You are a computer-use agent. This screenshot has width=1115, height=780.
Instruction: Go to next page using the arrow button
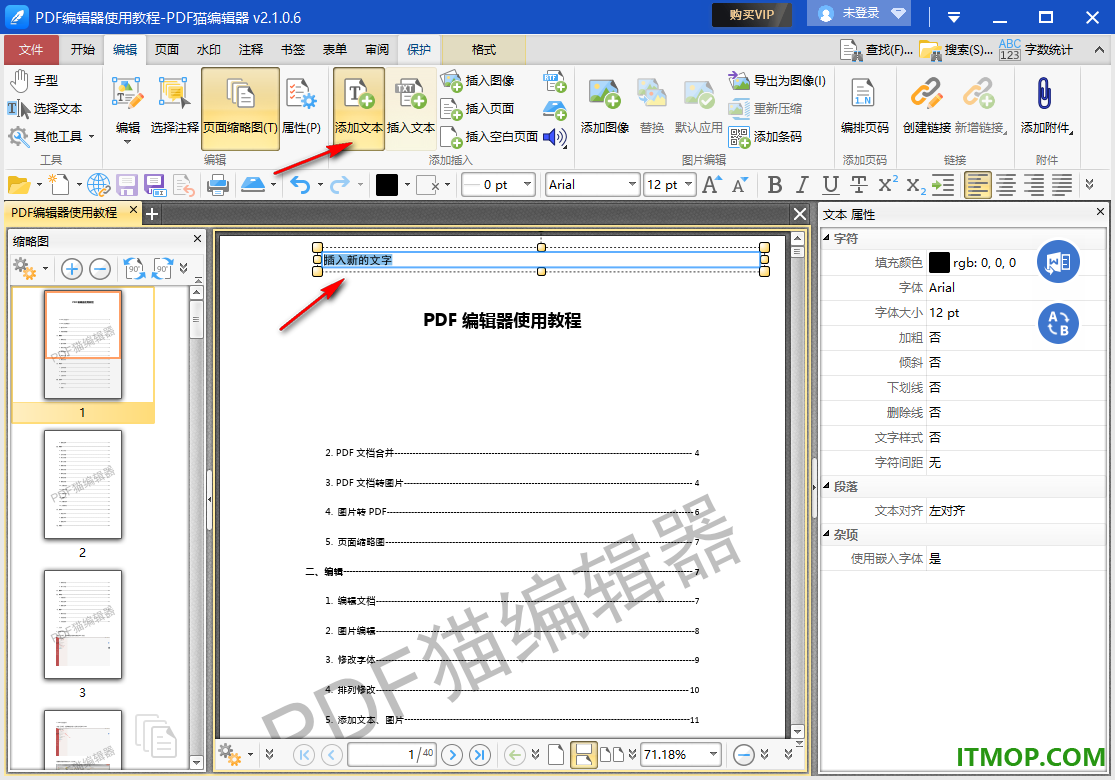452,754
